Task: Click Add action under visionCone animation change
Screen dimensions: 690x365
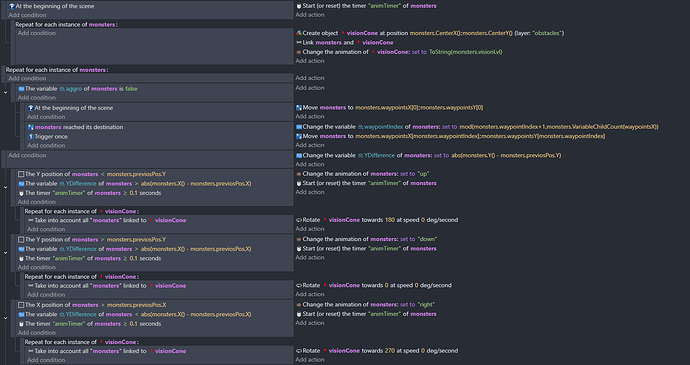Action: (310, 61)
